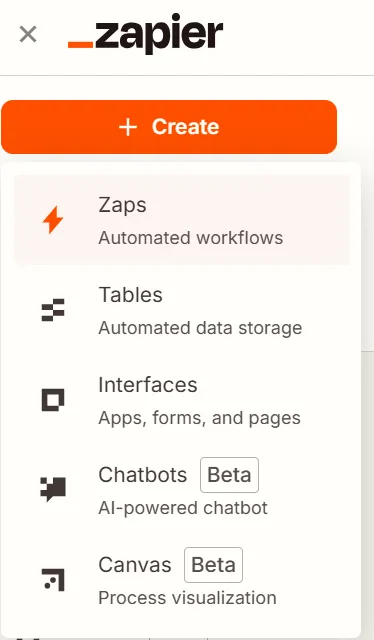374x640 pixels.
Task: Choose Tables from the Create menu
Action: coord(182,311)
